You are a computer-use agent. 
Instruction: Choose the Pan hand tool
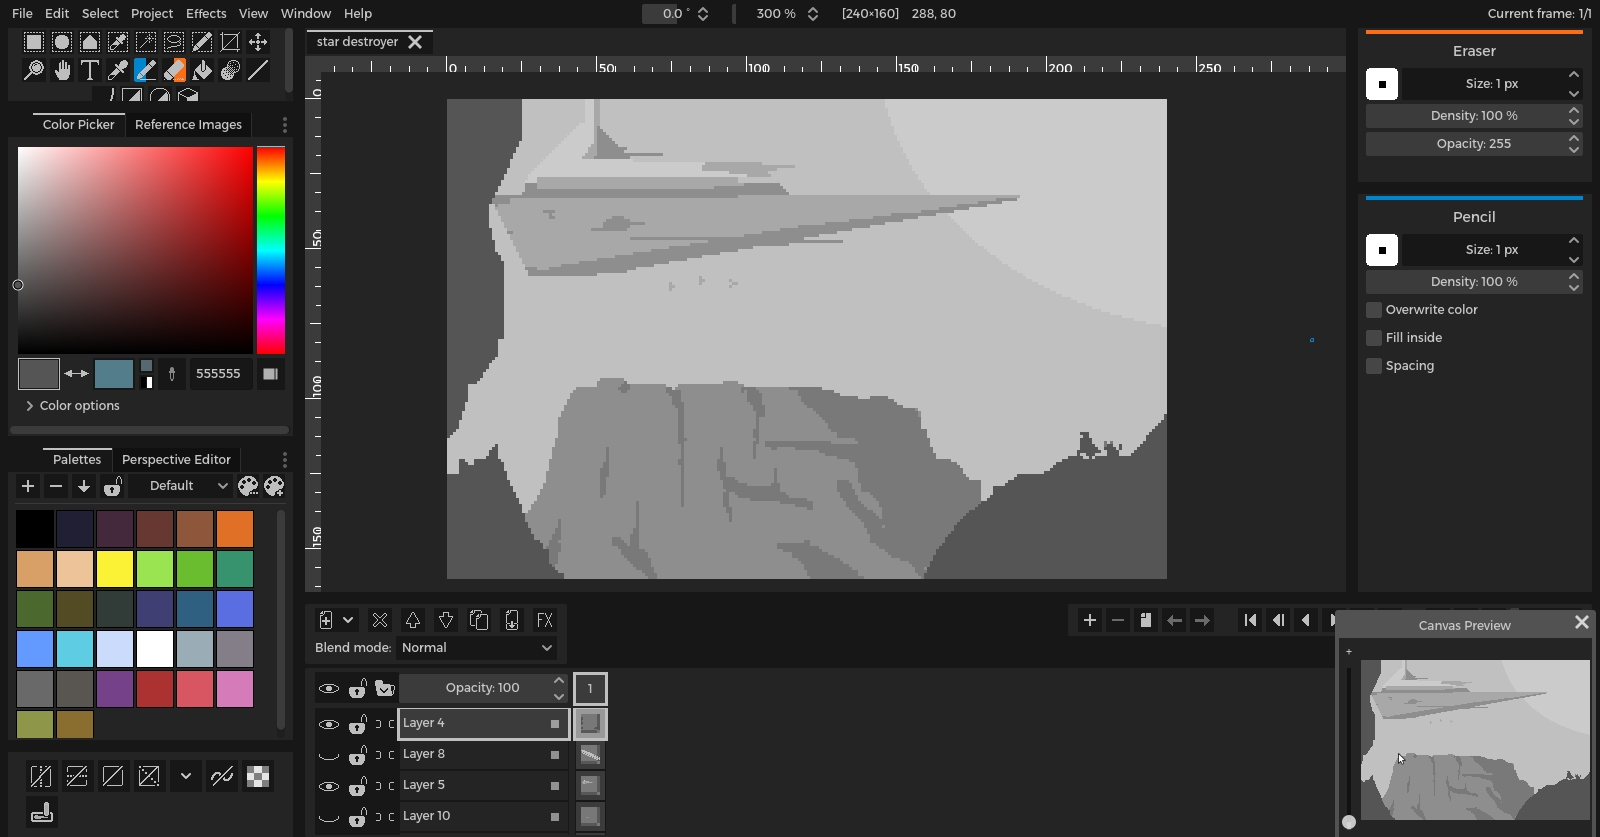(62, 70)
